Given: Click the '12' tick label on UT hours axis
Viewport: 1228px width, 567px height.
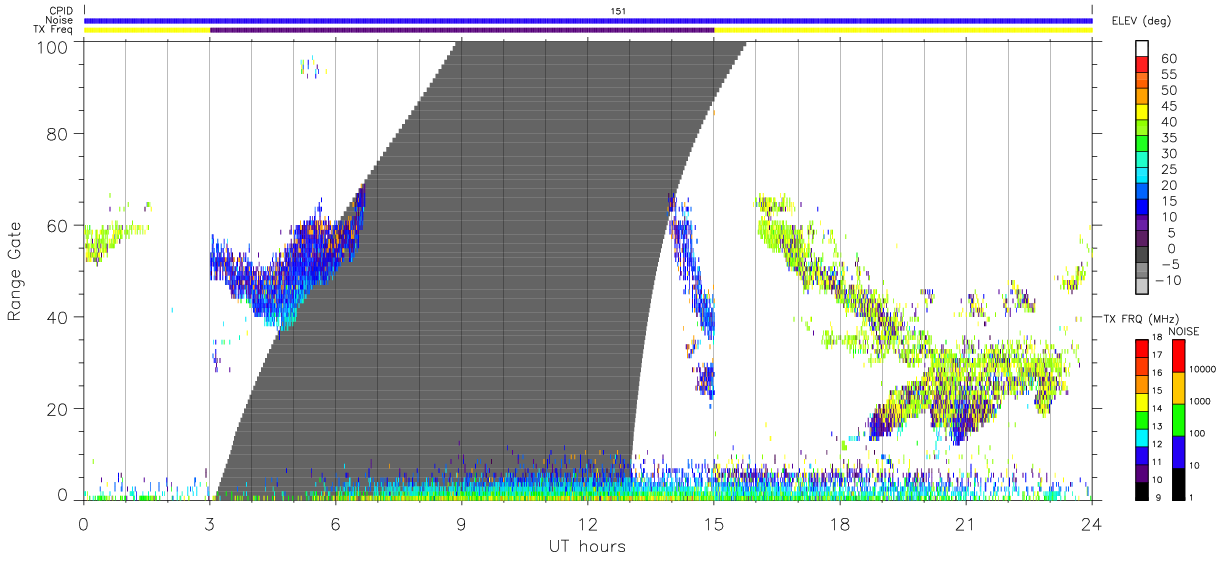Looking at the screenshot, I should point(588,524).
